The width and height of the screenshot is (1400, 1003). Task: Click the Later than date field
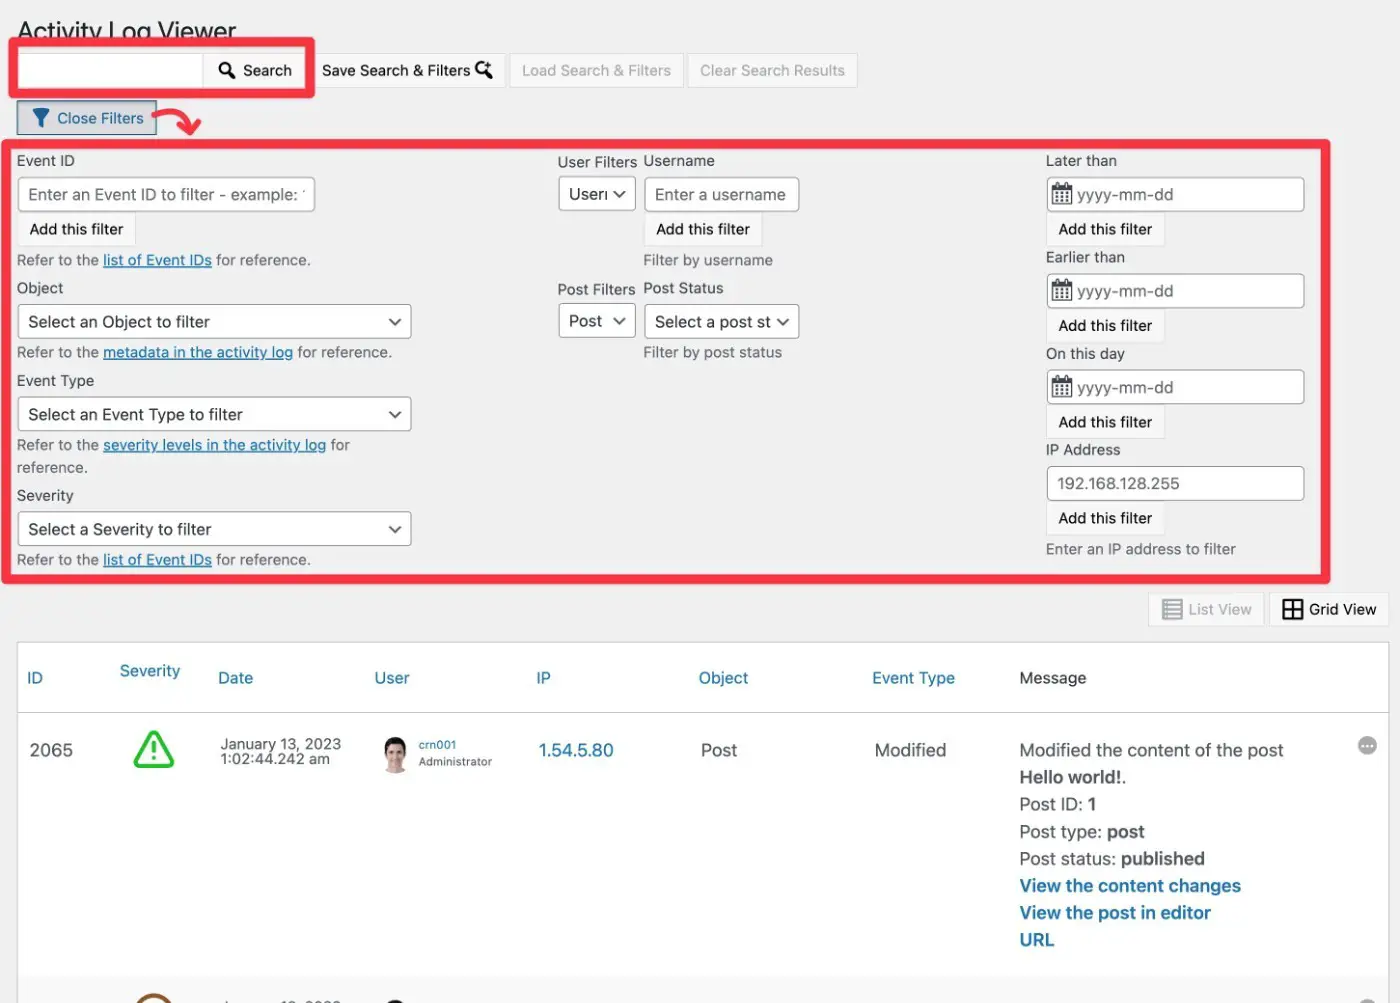1175,194
